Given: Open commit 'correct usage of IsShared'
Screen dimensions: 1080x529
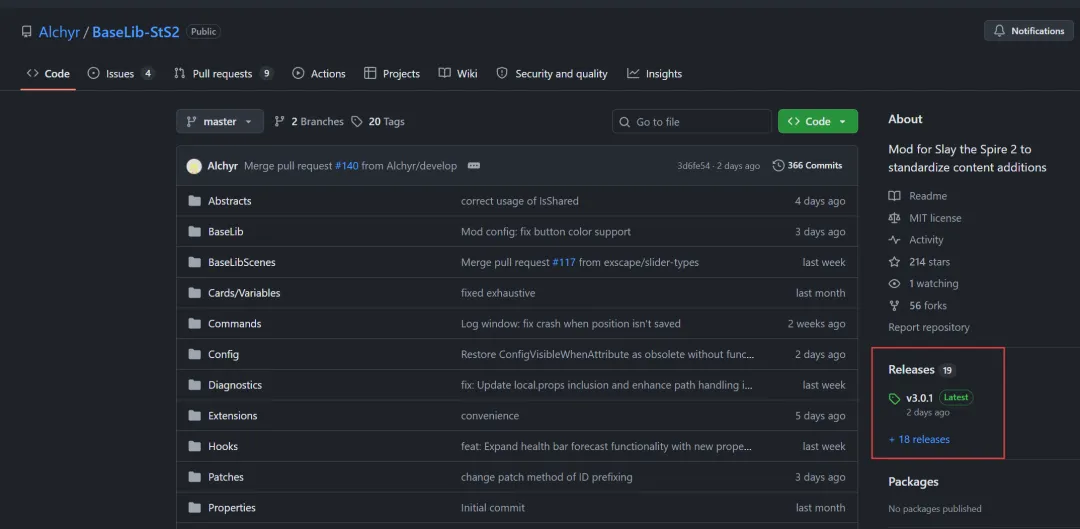Looking at the screenshot, I should (x=519, y=201).
